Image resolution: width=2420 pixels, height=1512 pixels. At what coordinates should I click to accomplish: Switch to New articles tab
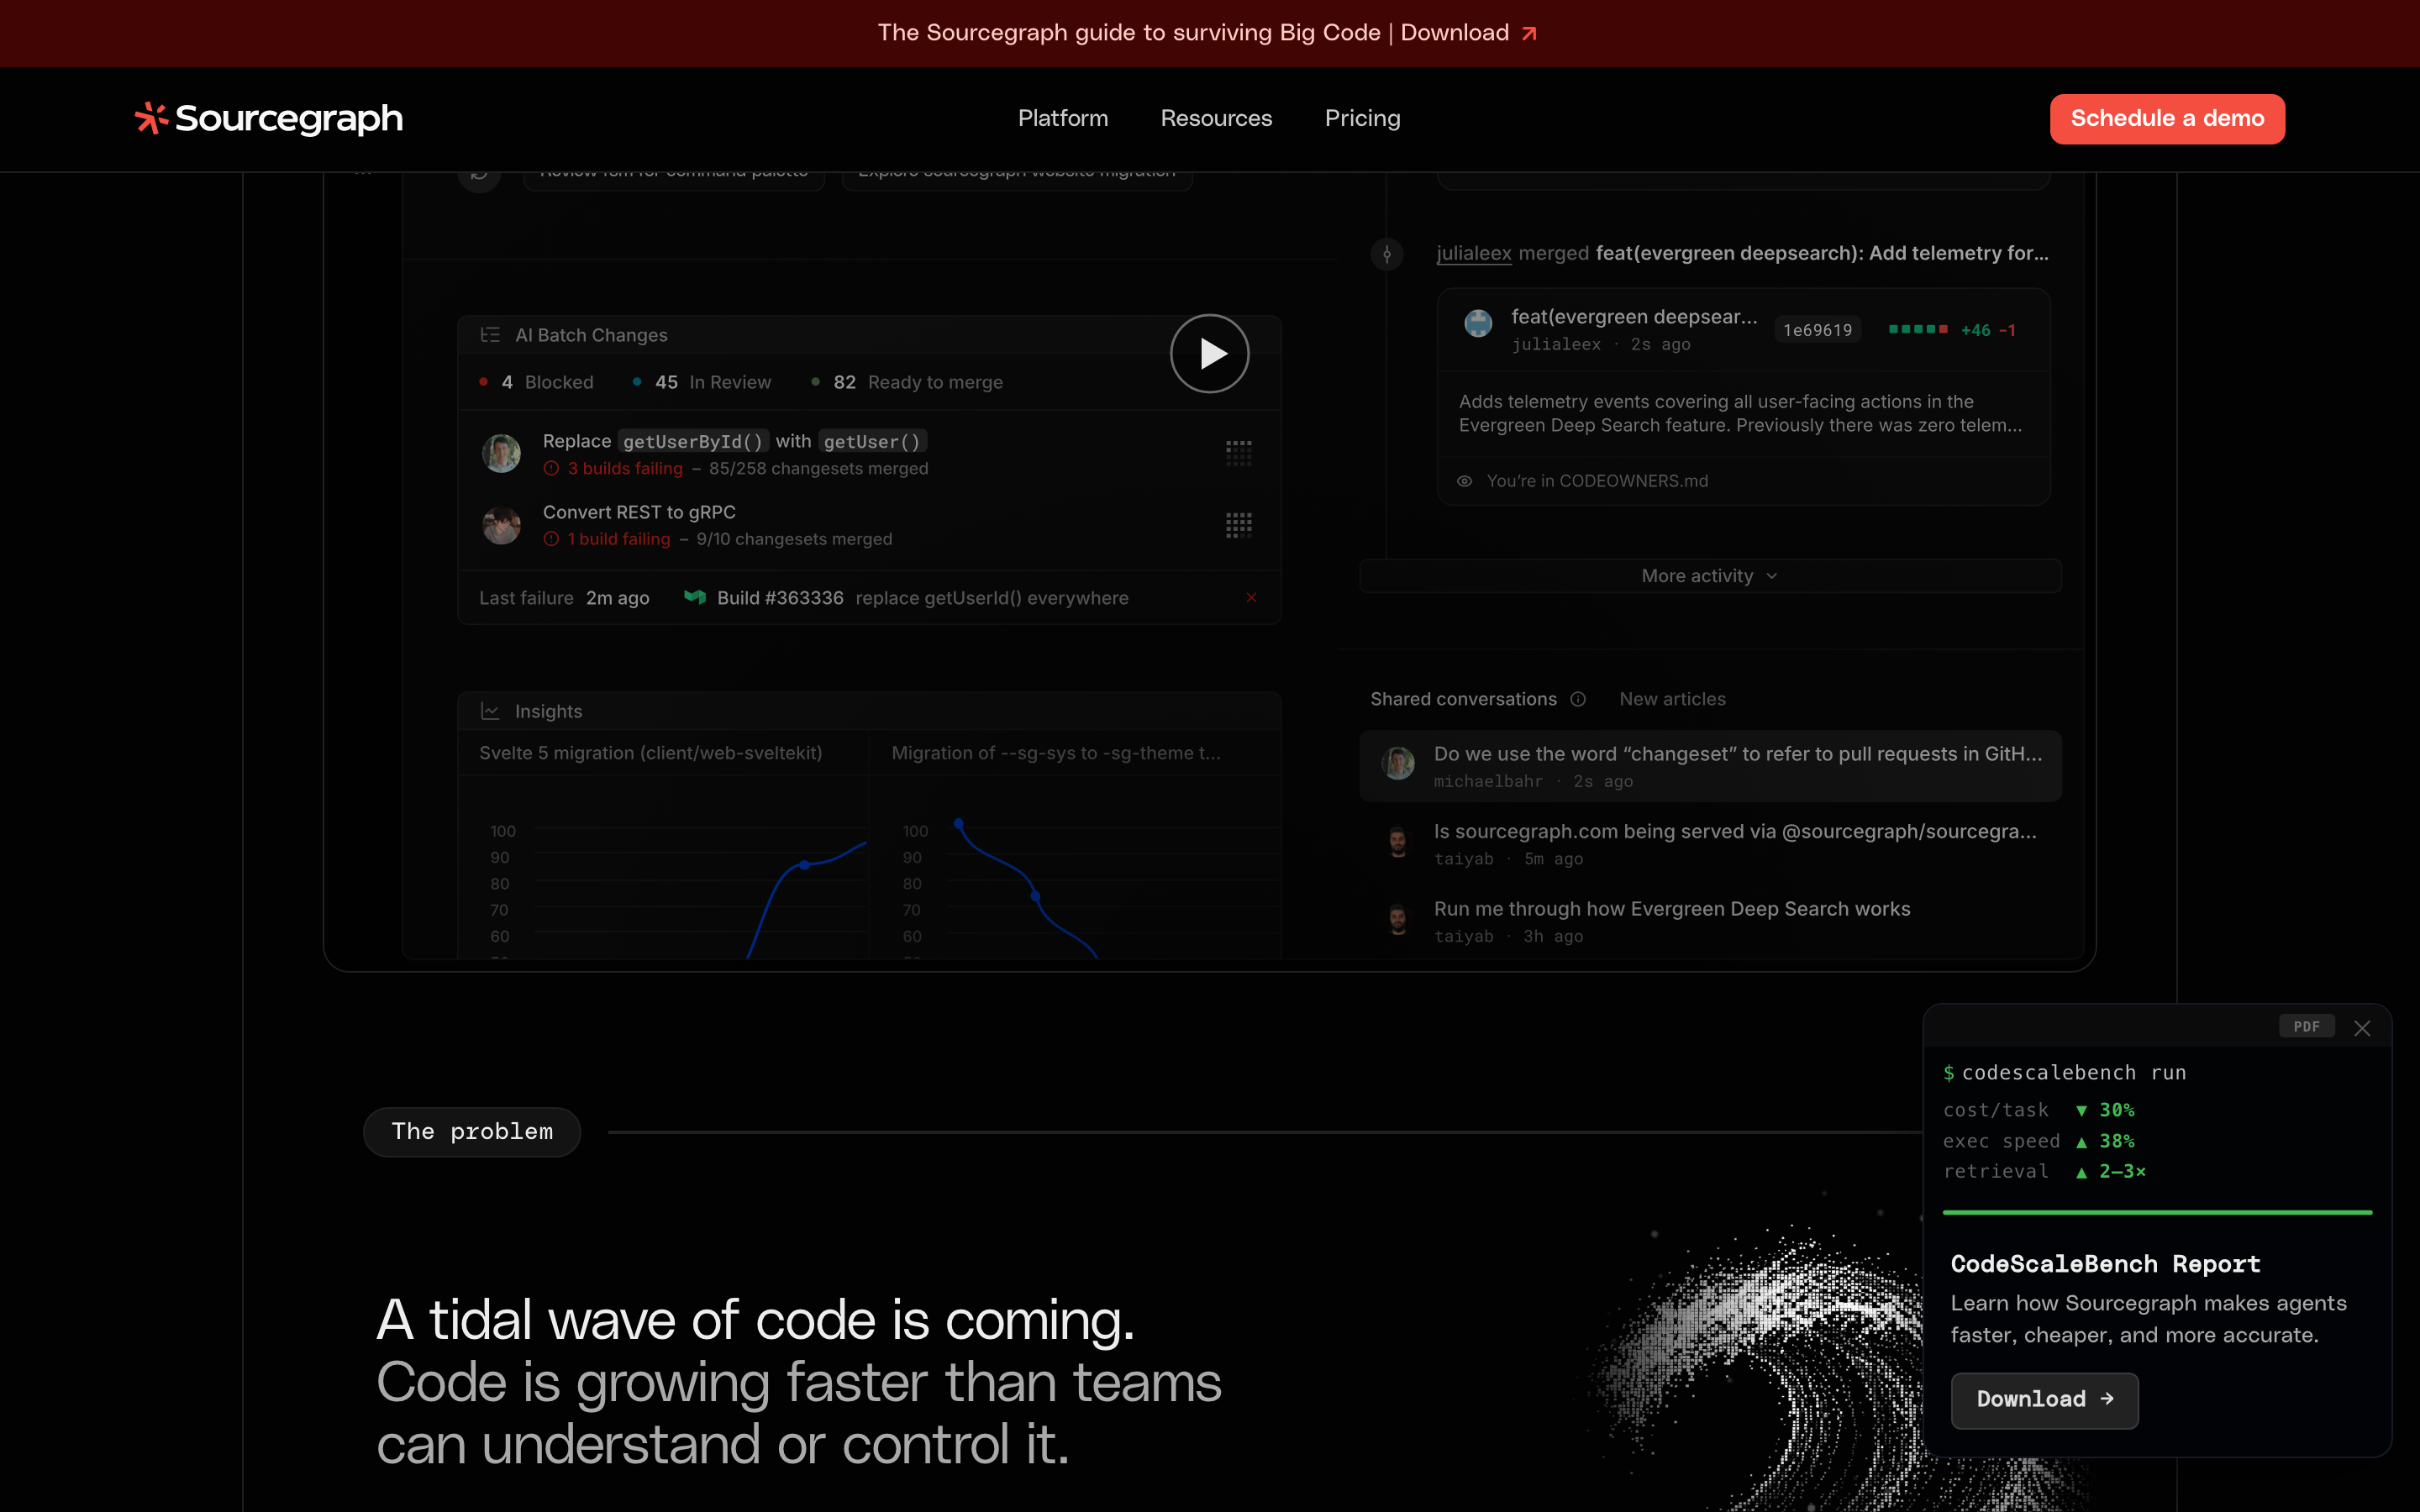pos(1672,699)
